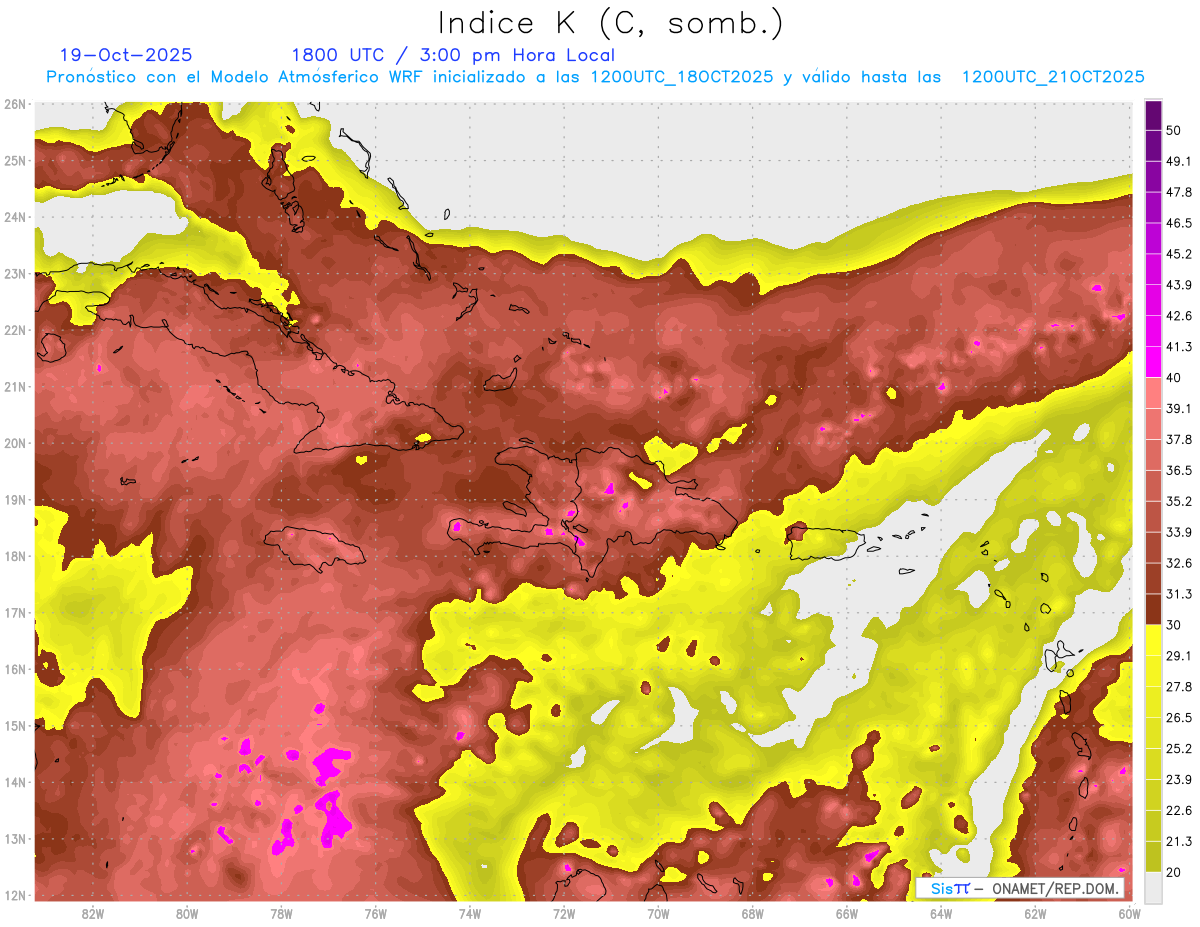Click the ONAMET/REP.DOM. credit text
This screenshot has height=927, width=1200.
(x=1054, y=888)
